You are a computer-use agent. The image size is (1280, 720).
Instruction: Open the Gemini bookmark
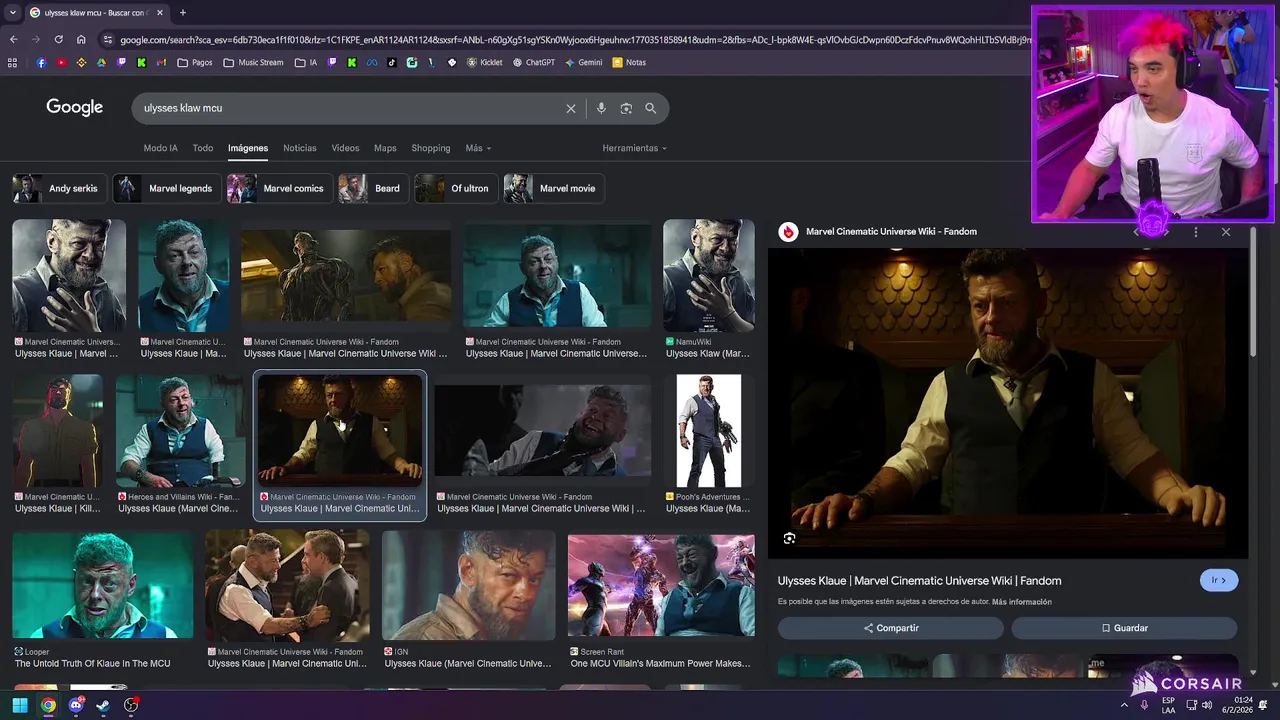pyautogui.click(x=584, y=62)
